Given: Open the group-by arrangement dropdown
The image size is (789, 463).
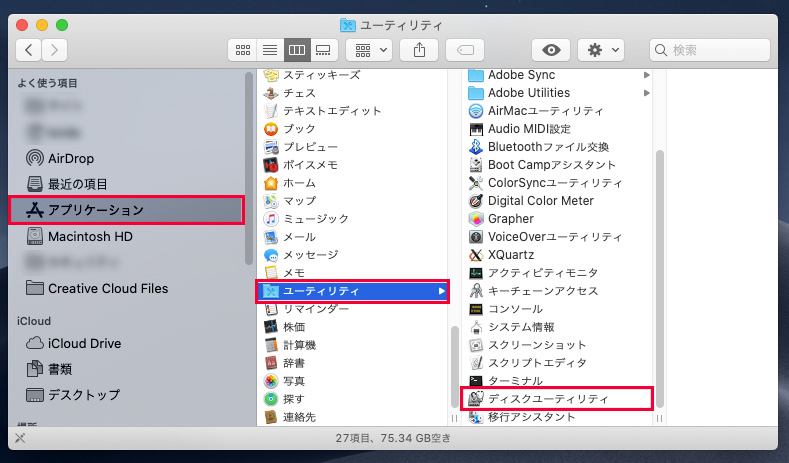Looking at the screenshot, I should [370, 50].
